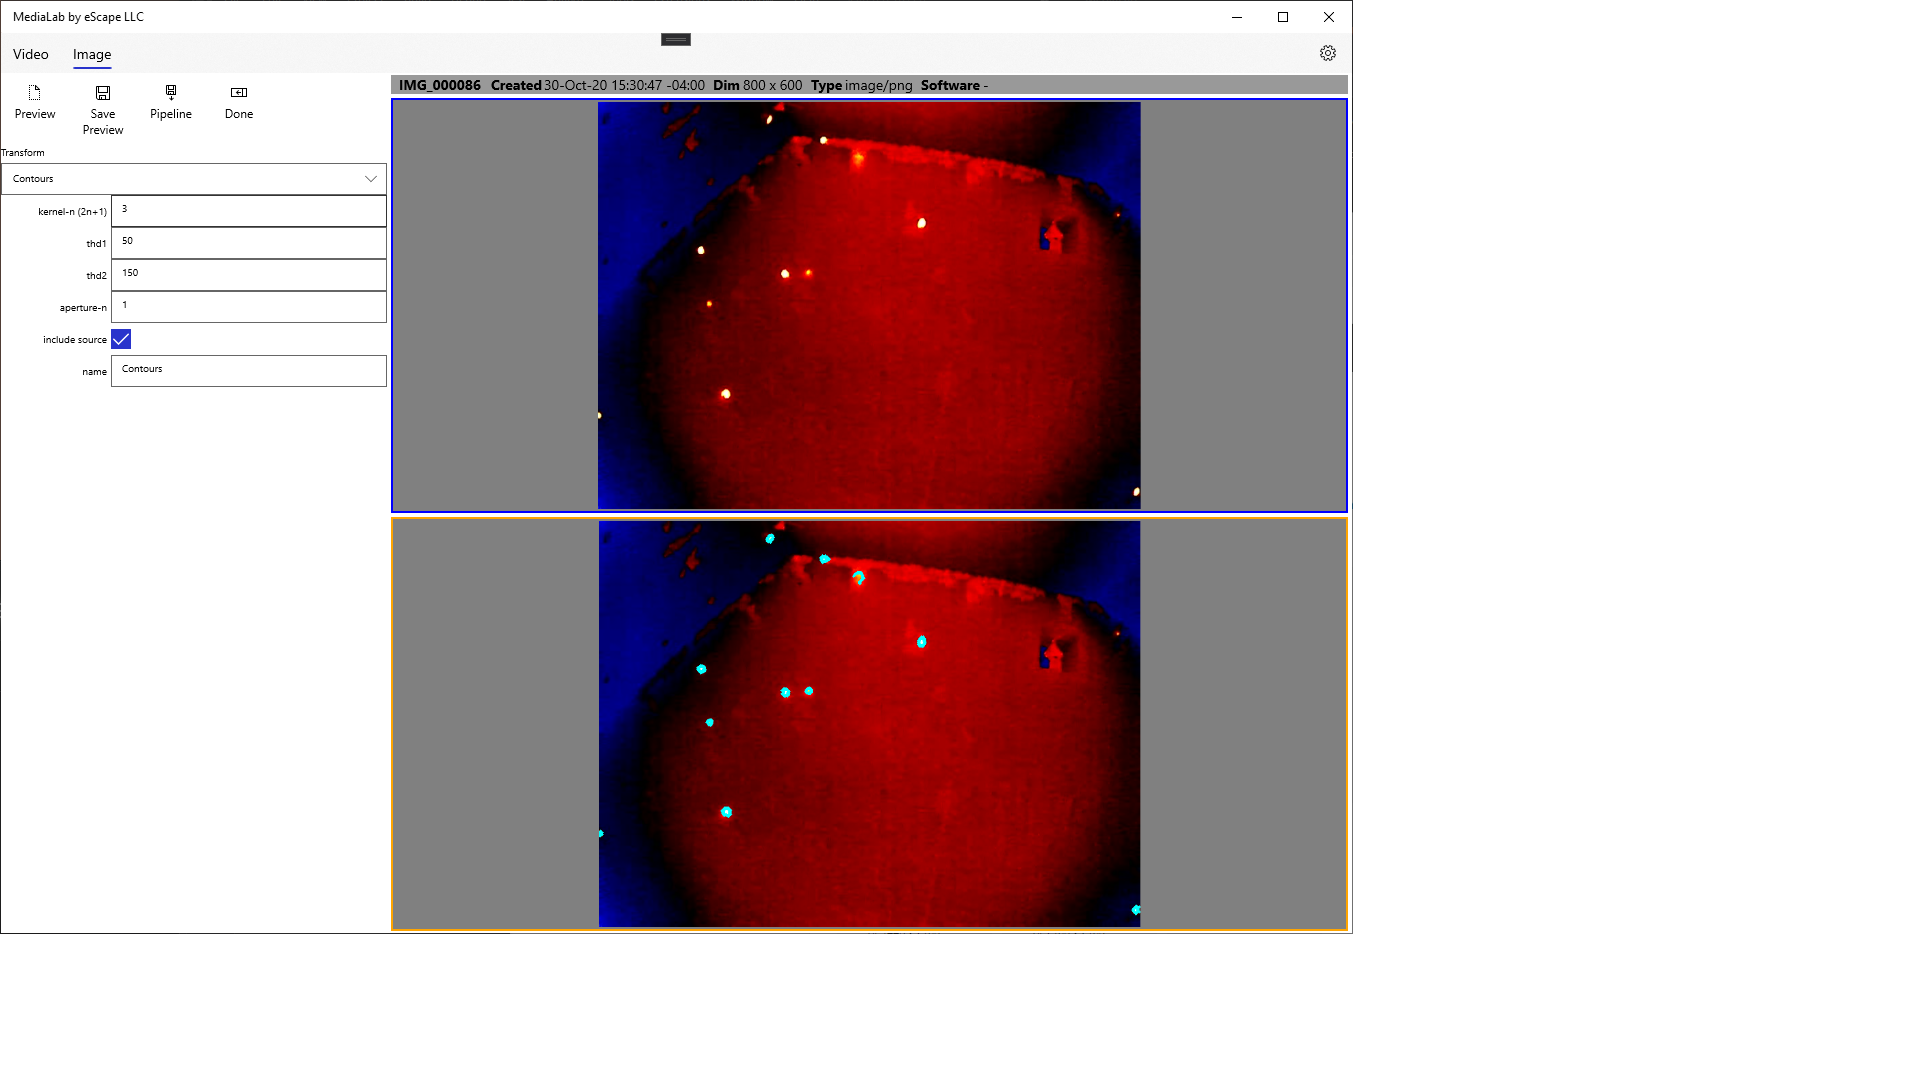Image resolution: width=1920 pixels, height=1080 pixels.
Task: Expand the Transform dropdown chevron
Action: click(x=371, y=179)
